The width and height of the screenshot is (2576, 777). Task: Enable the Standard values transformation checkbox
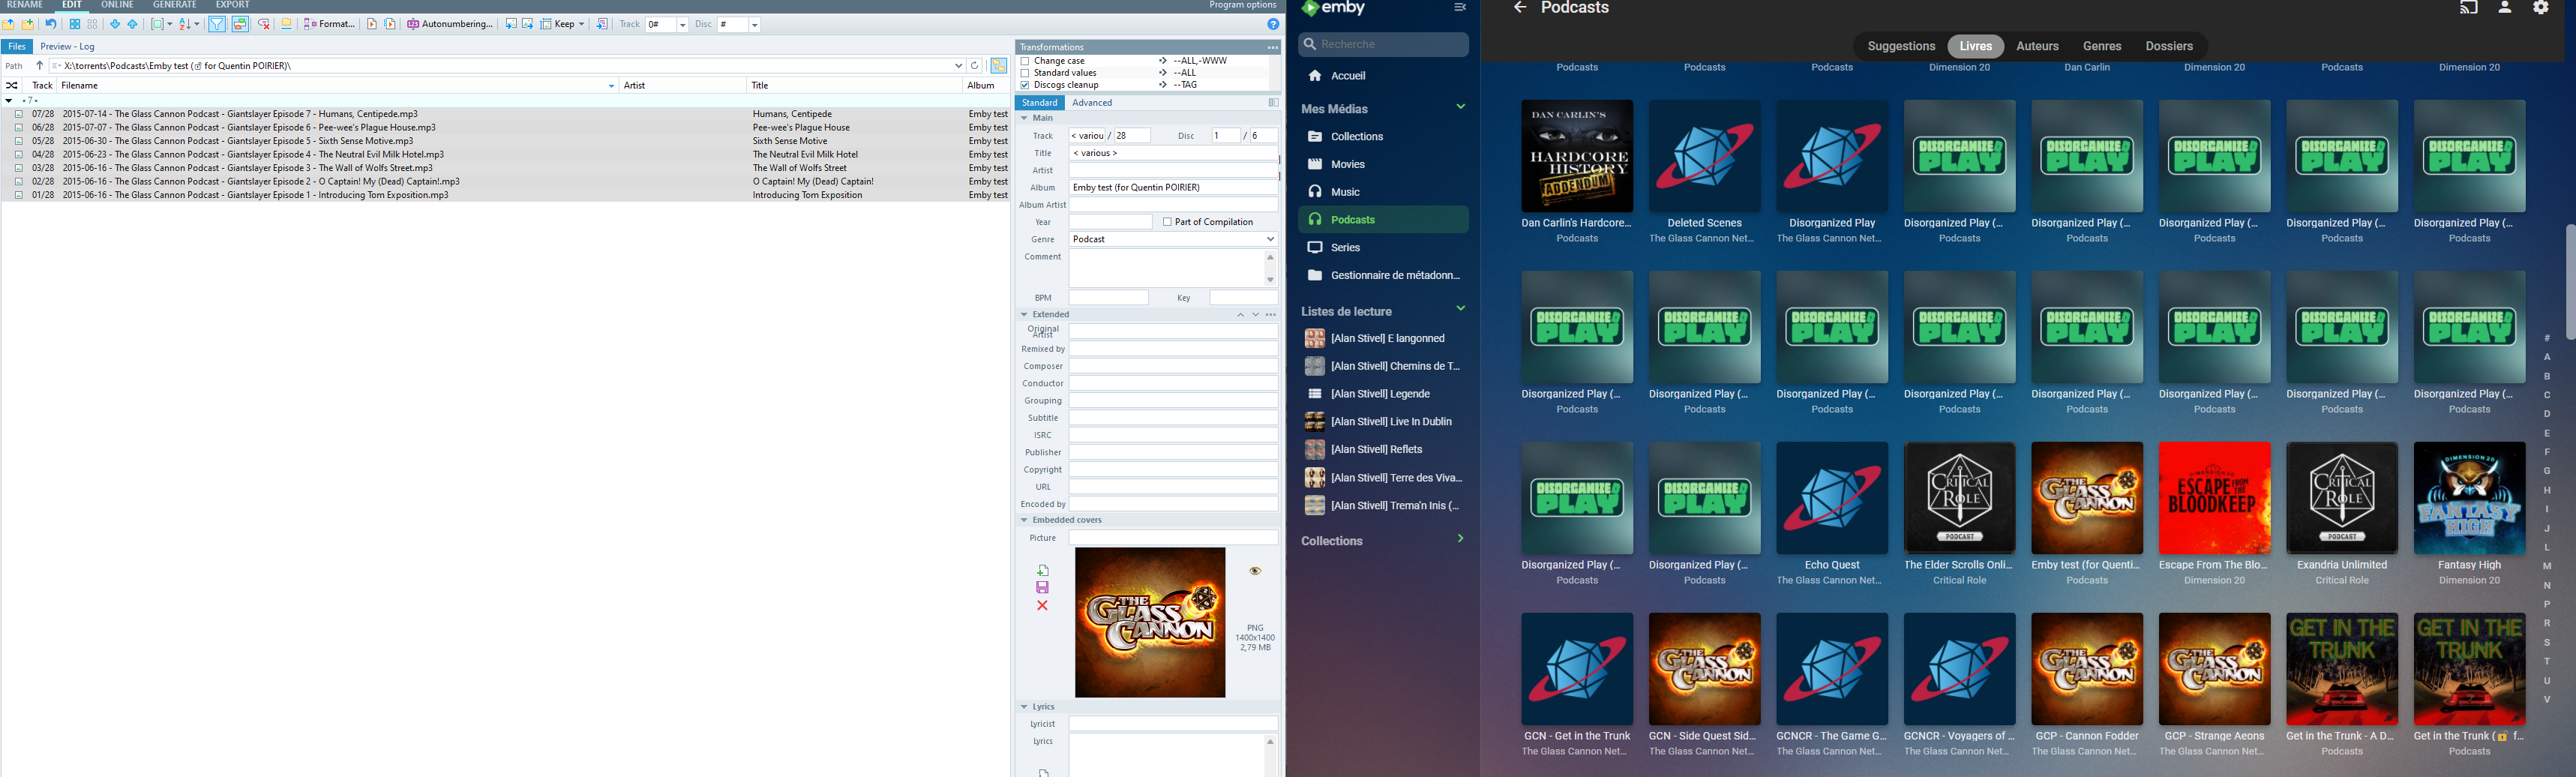click(1025, 73)
